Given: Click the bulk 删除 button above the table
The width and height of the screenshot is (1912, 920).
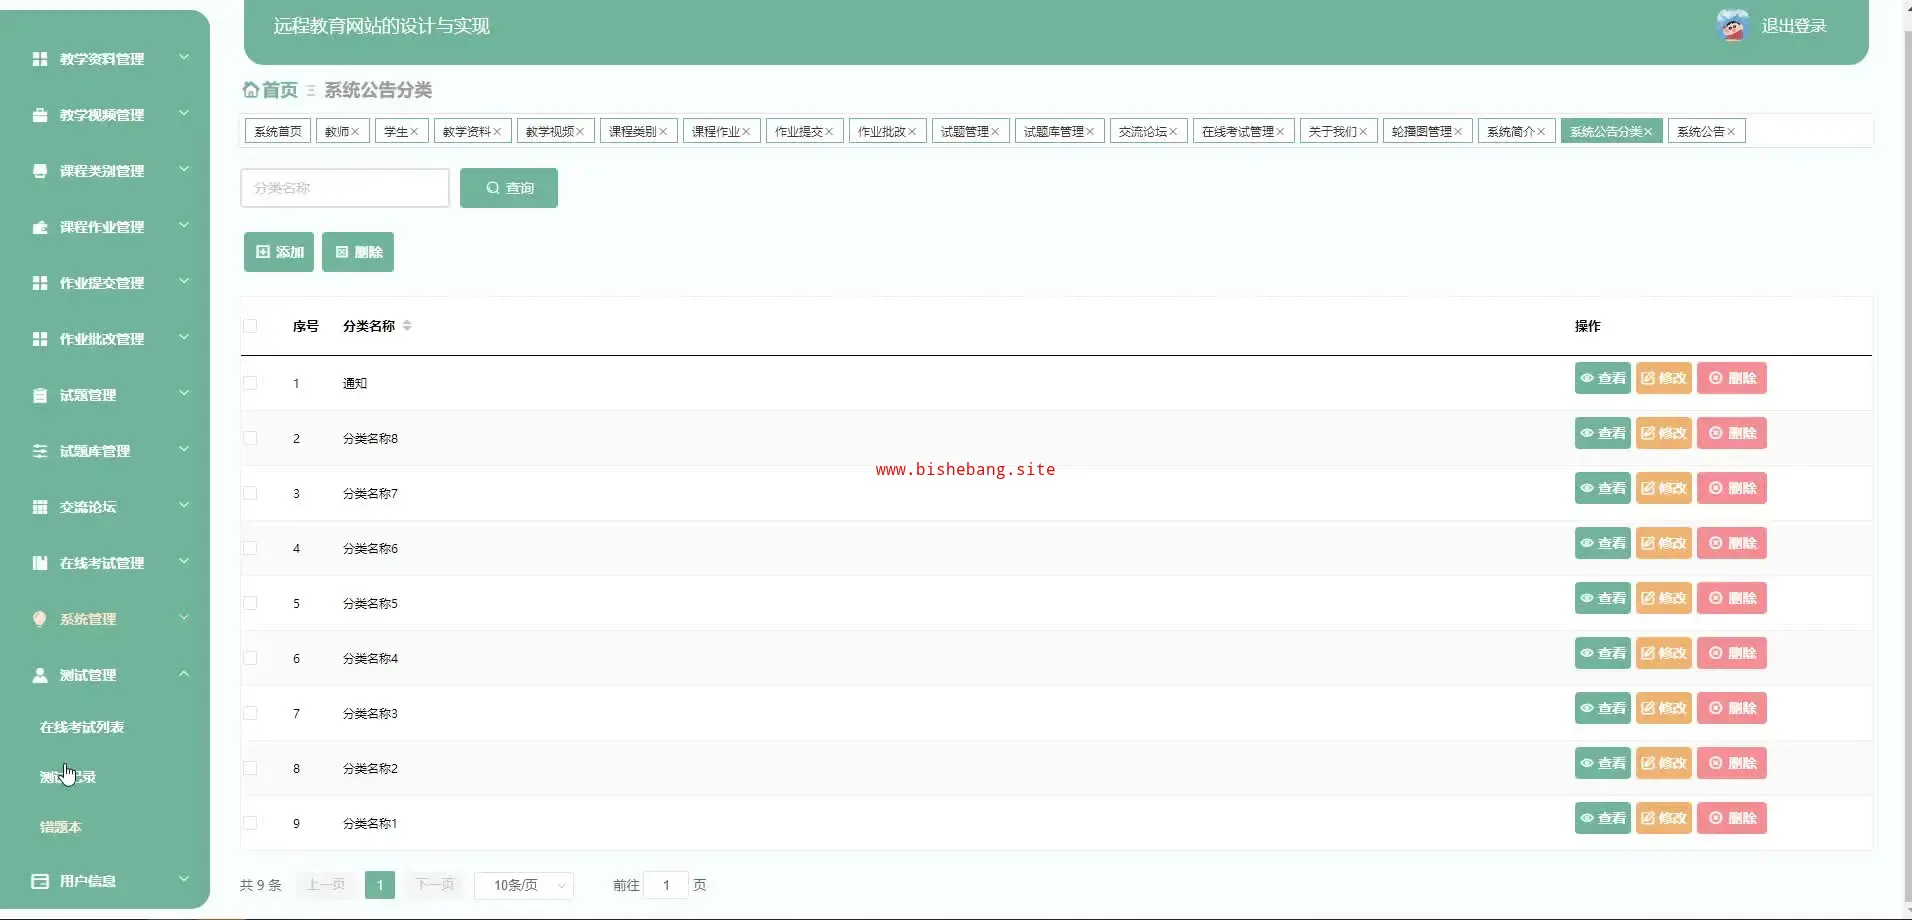Looking at the screenshot, I should pyautogui.click(x=358, y=252).
